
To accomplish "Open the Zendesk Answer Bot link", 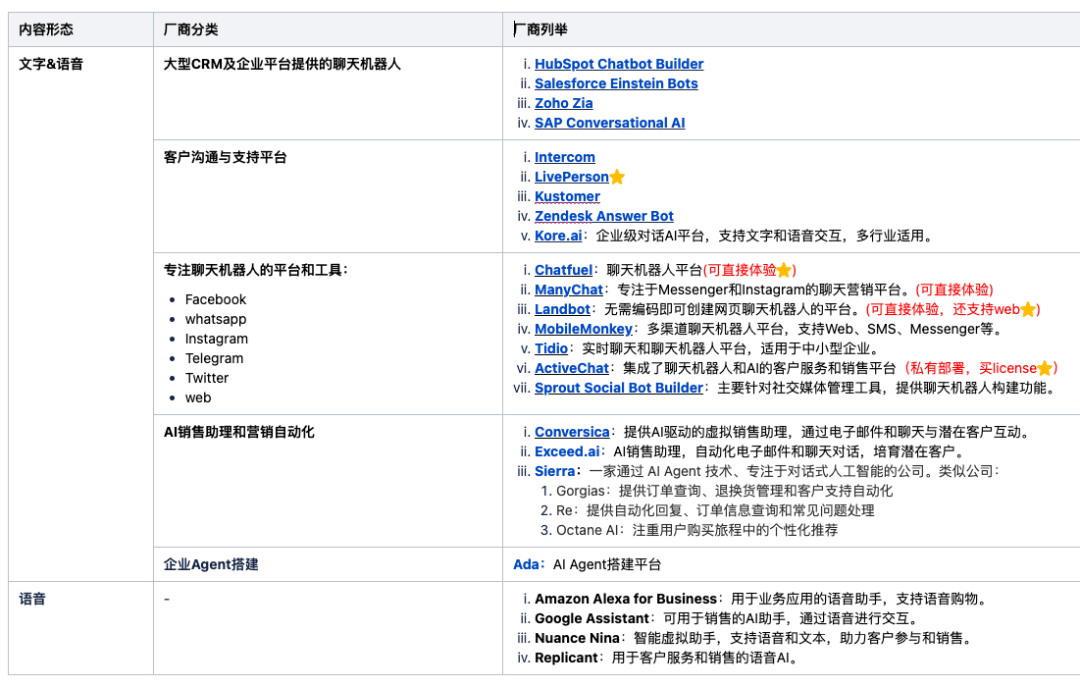I will (x=604, y=216).
